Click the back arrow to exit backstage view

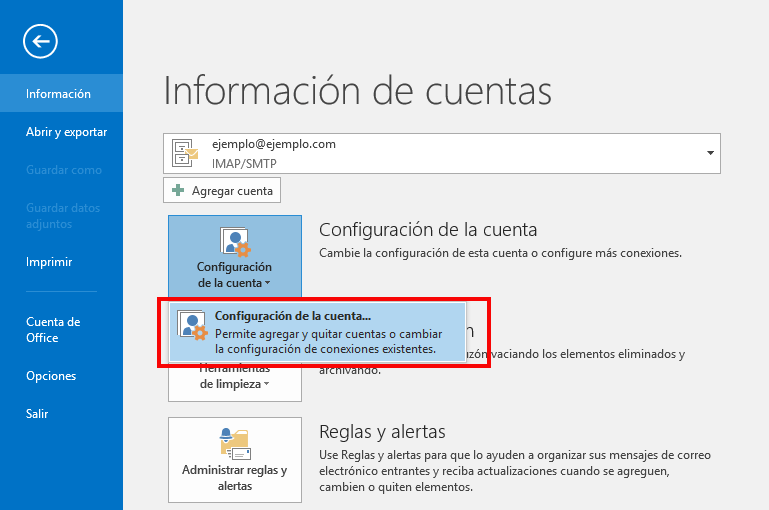pyautogui.click(x=41, y=41)
